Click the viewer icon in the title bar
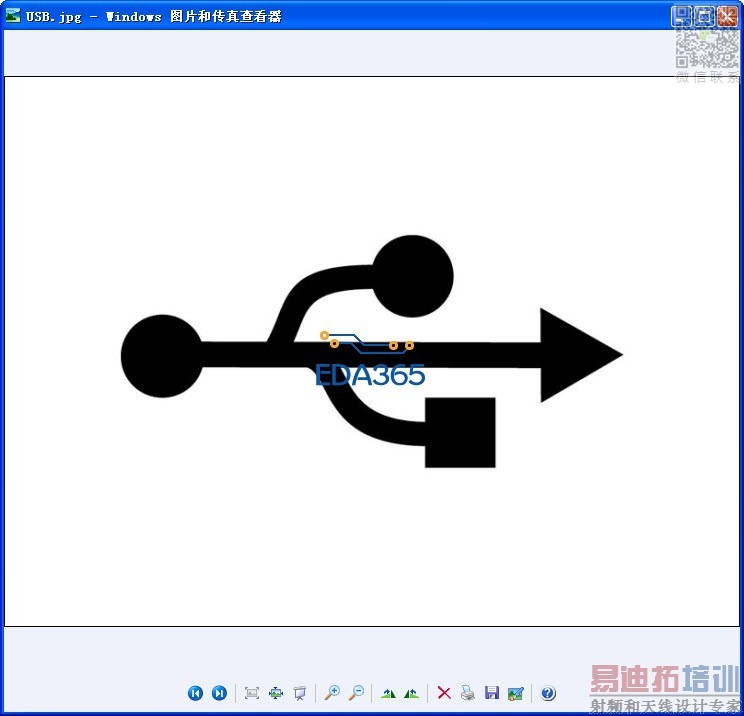 click(13, 16)
